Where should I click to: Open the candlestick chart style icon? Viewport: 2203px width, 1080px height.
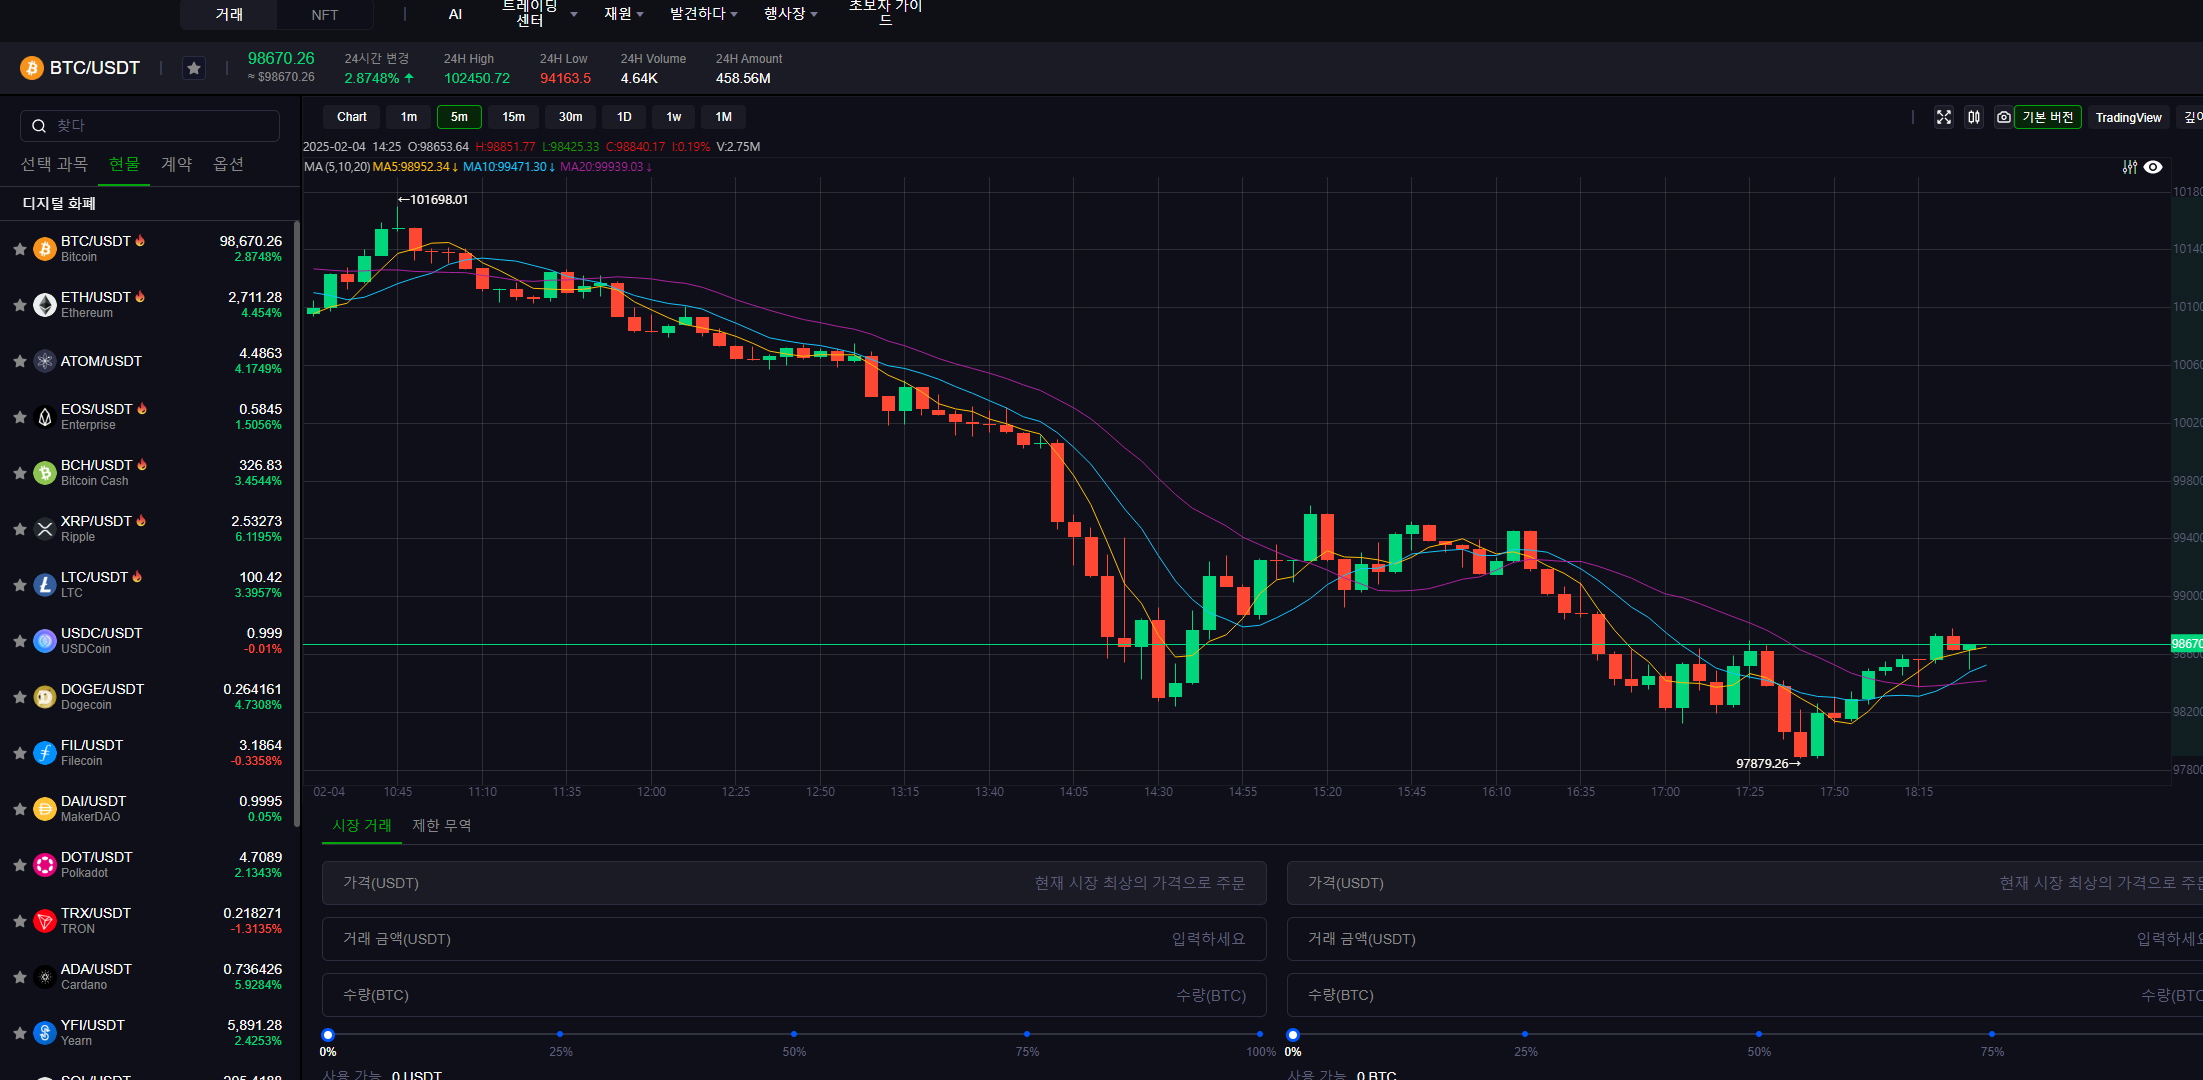tap(1973, 117)
